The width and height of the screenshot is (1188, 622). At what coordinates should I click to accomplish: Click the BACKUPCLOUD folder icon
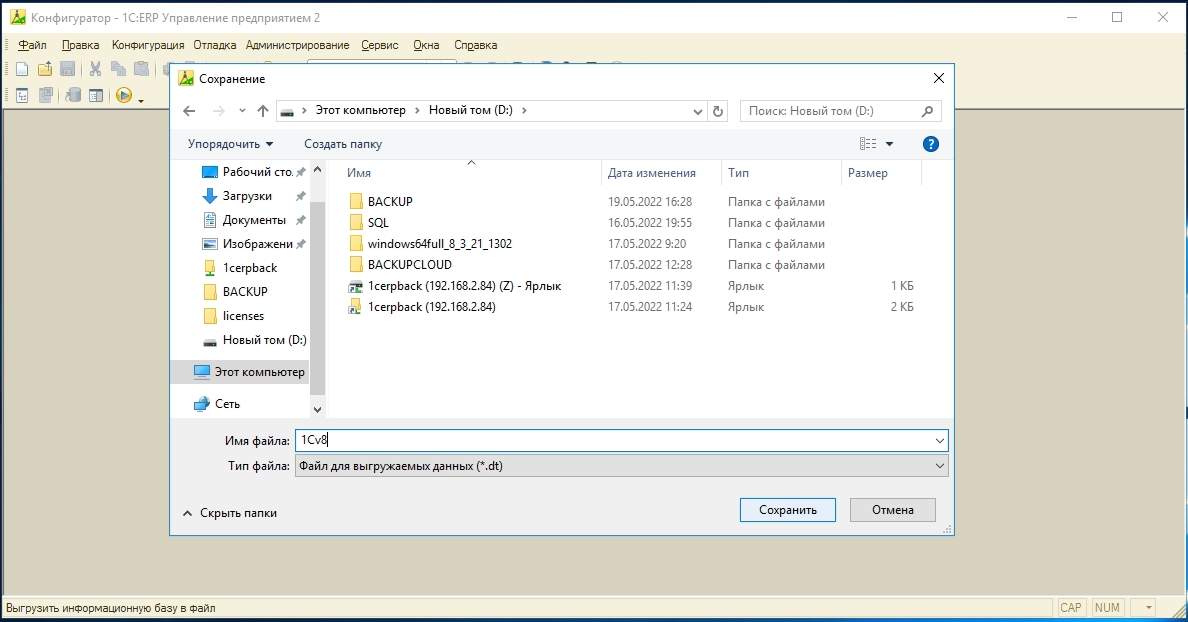click(356, 264)
